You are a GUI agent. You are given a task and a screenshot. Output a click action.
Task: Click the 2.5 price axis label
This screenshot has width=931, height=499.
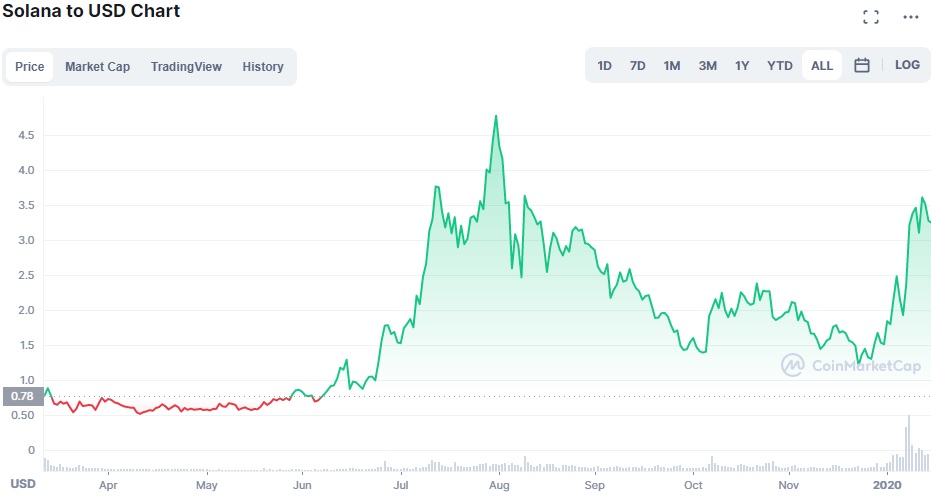pos(26,275)
